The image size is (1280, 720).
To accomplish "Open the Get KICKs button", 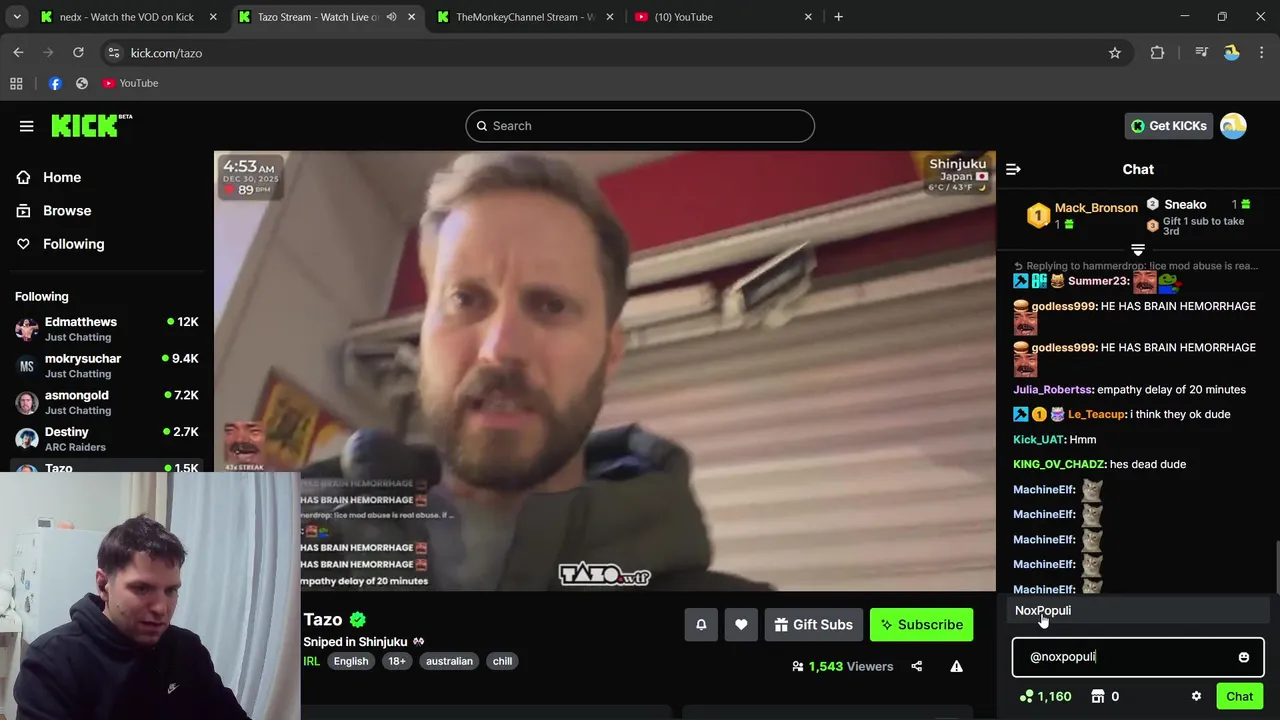I will point(1168,126).
